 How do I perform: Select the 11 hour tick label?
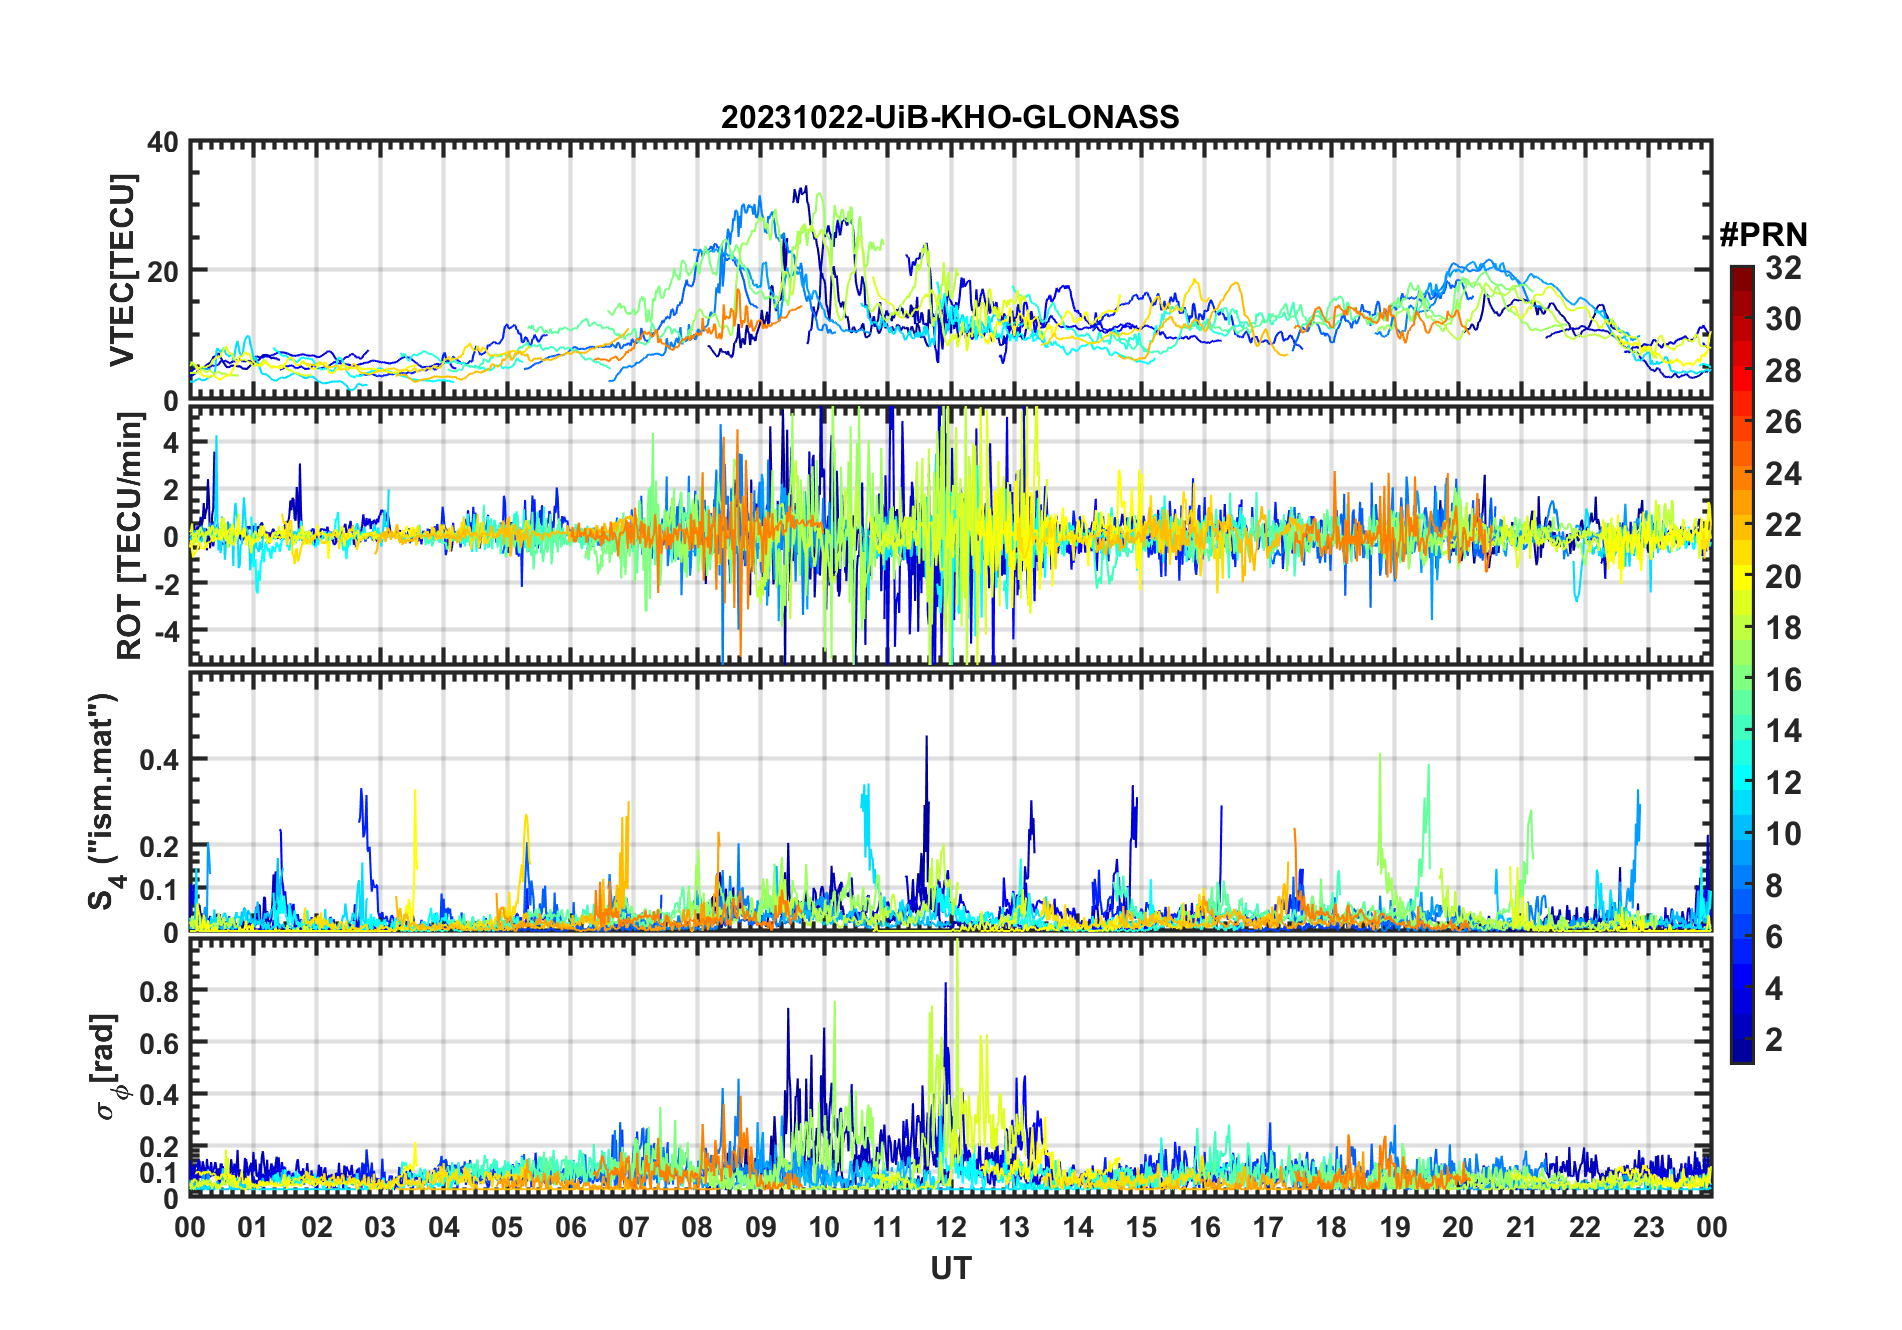point(888,1227)
